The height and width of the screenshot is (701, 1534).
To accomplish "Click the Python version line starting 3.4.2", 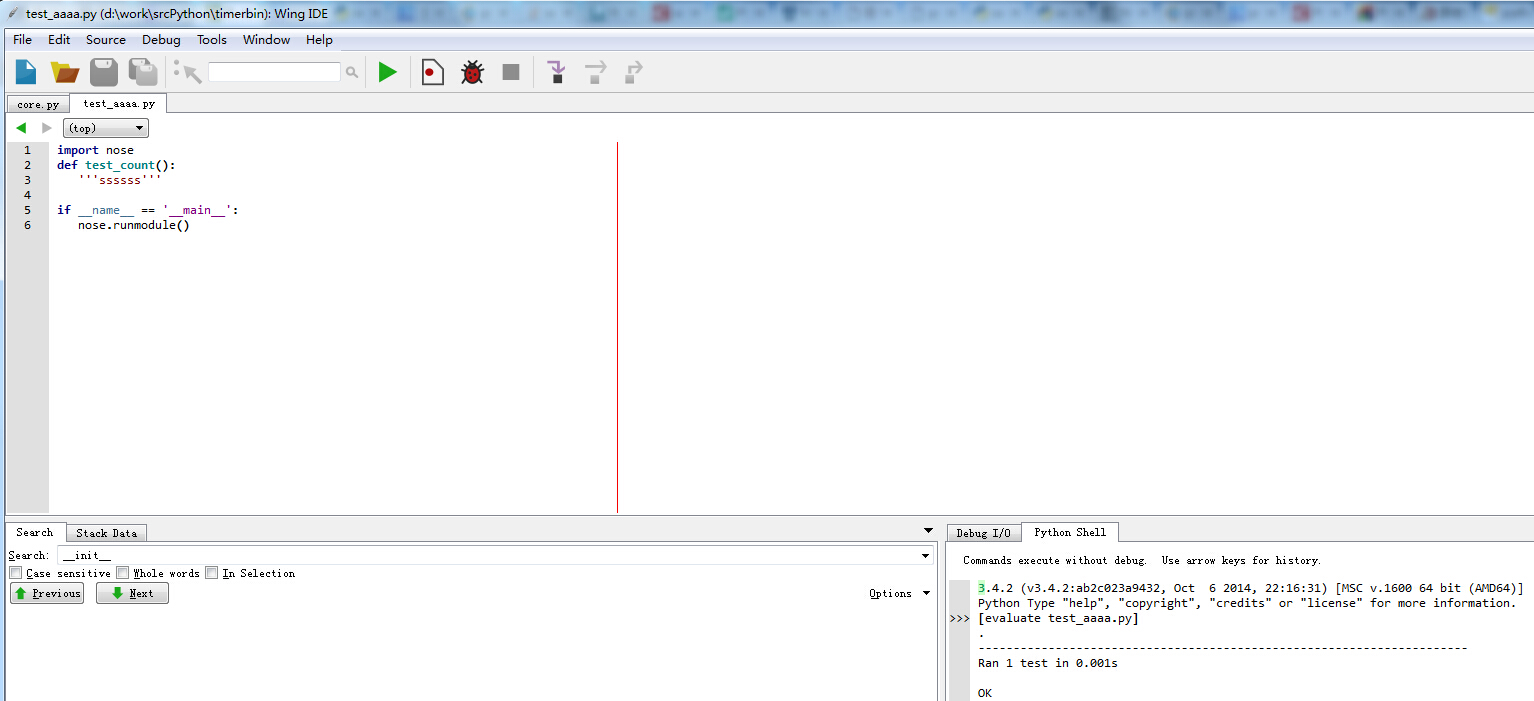I will [1251, 588].
